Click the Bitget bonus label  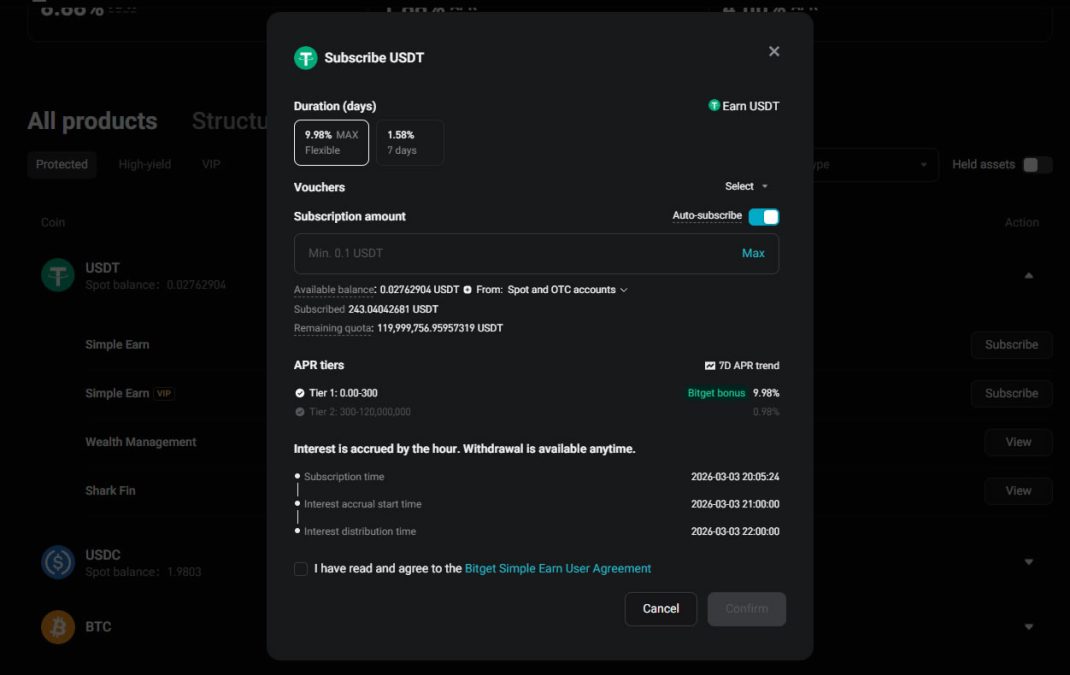[x=716, y=393]
